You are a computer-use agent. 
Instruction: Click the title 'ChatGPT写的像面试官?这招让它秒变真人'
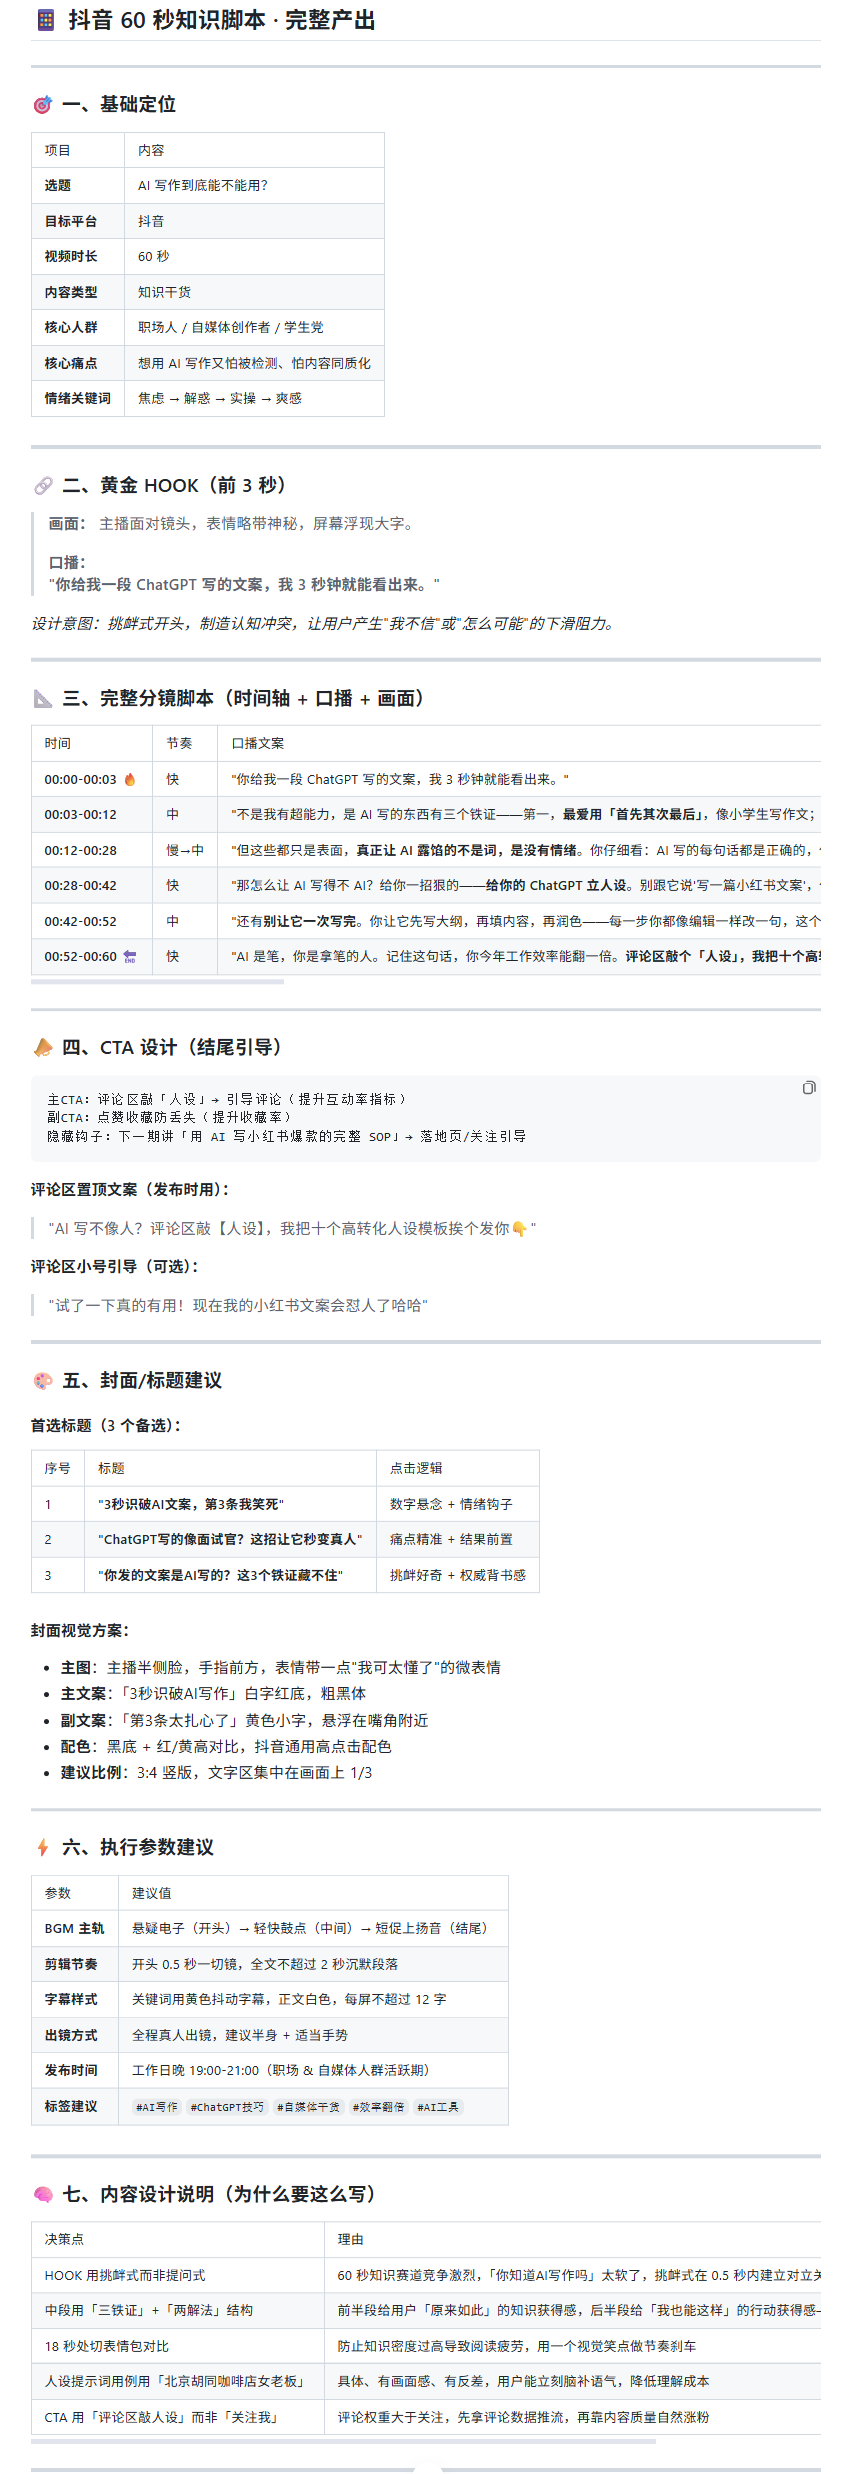pyautogui.click(x=230, y=1539)
